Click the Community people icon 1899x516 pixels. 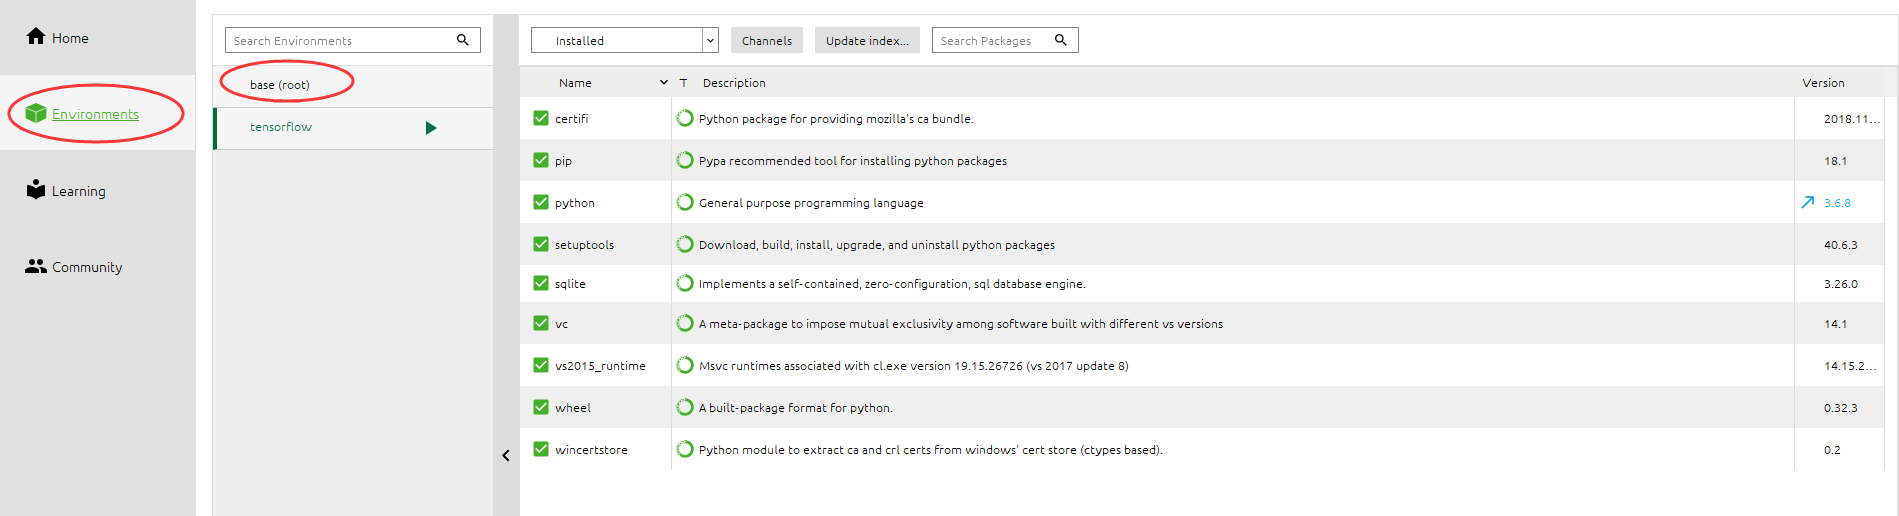coord(36,266)
